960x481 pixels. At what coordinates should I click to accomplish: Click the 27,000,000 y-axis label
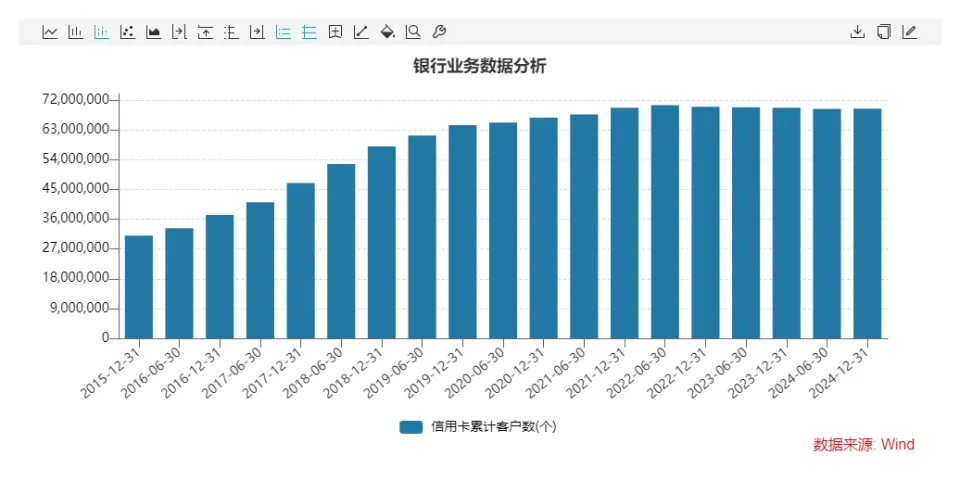75,248
